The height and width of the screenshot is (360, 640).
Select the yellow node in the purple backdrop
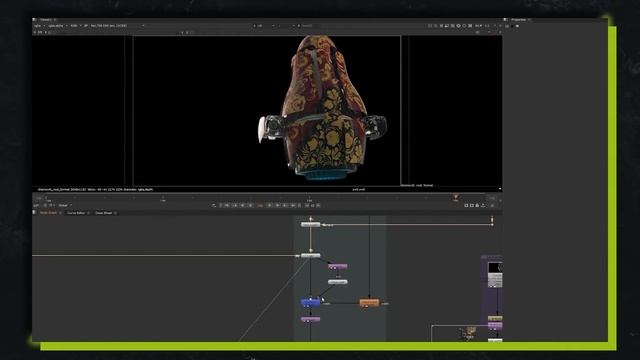[495, 318]
